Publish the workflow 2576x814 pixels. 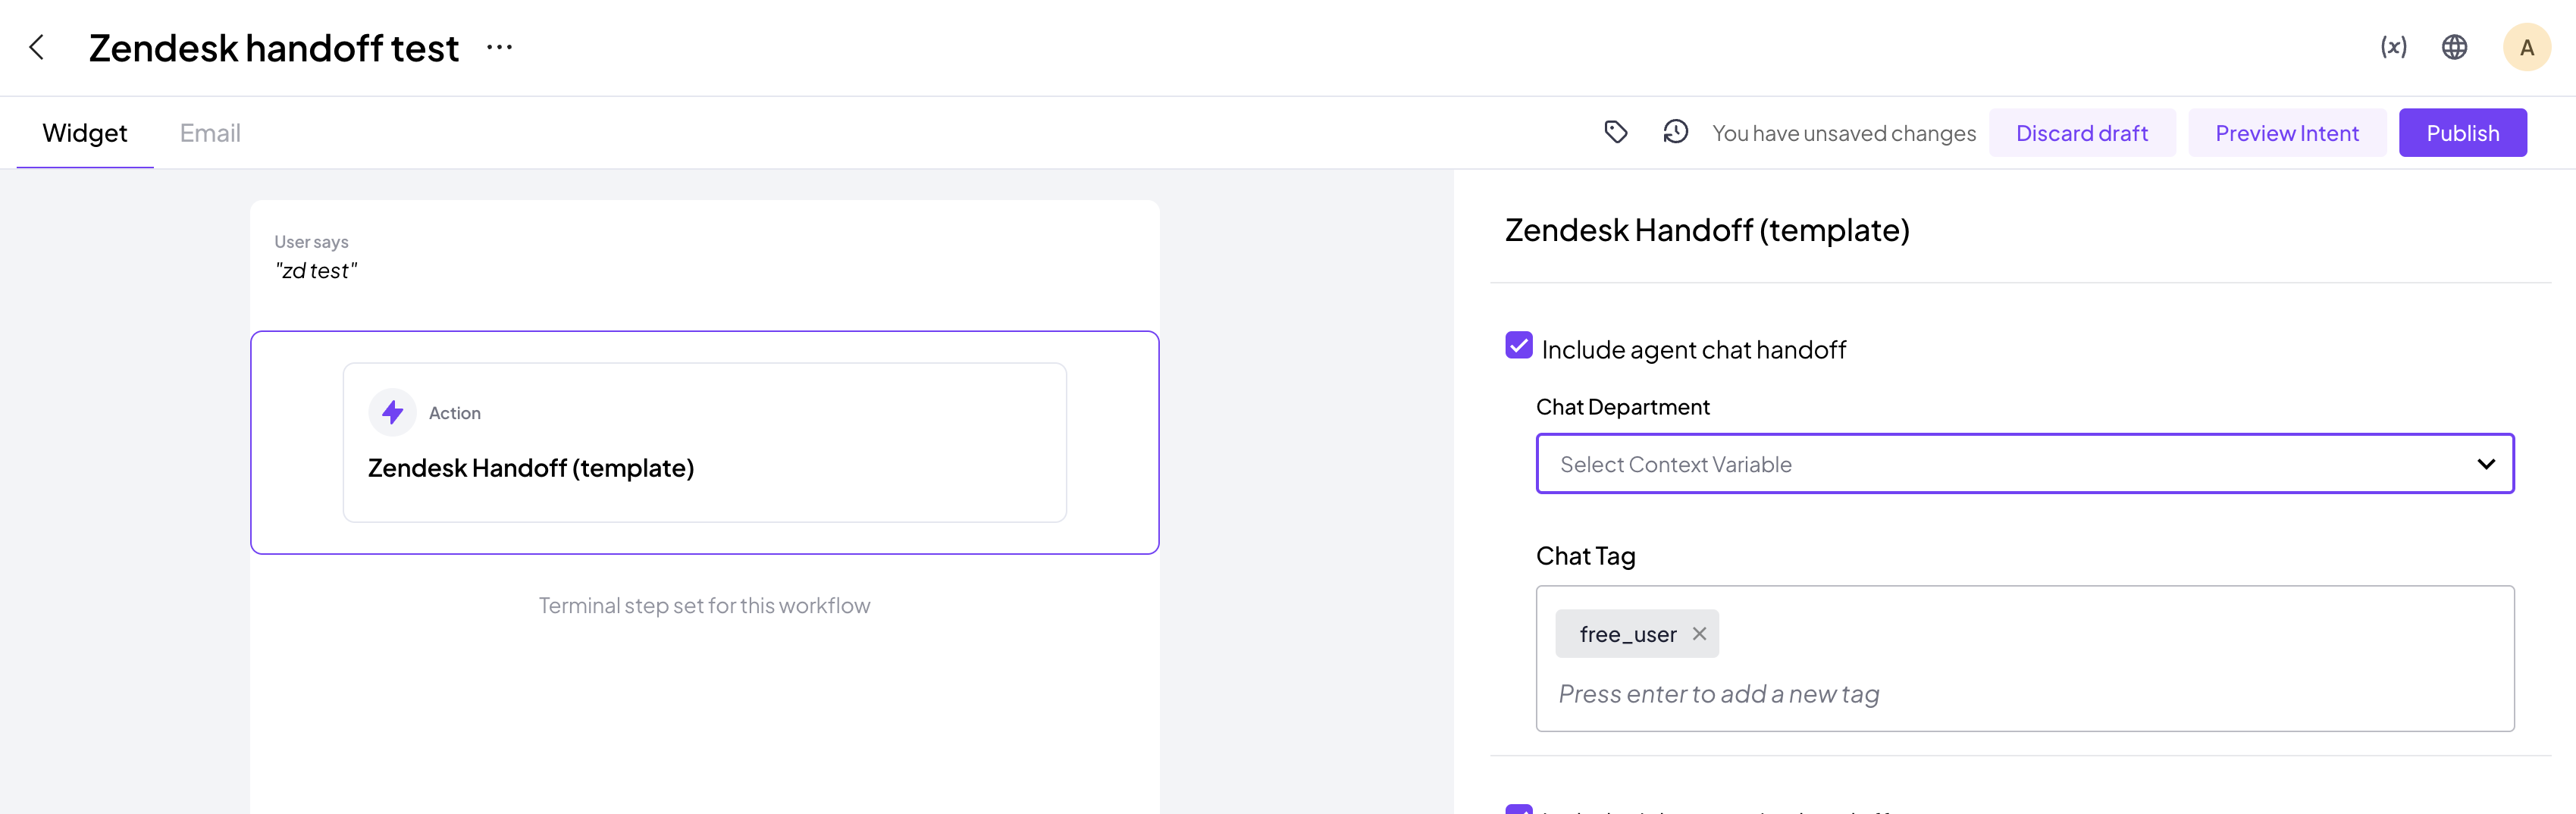click(2462, 133)
